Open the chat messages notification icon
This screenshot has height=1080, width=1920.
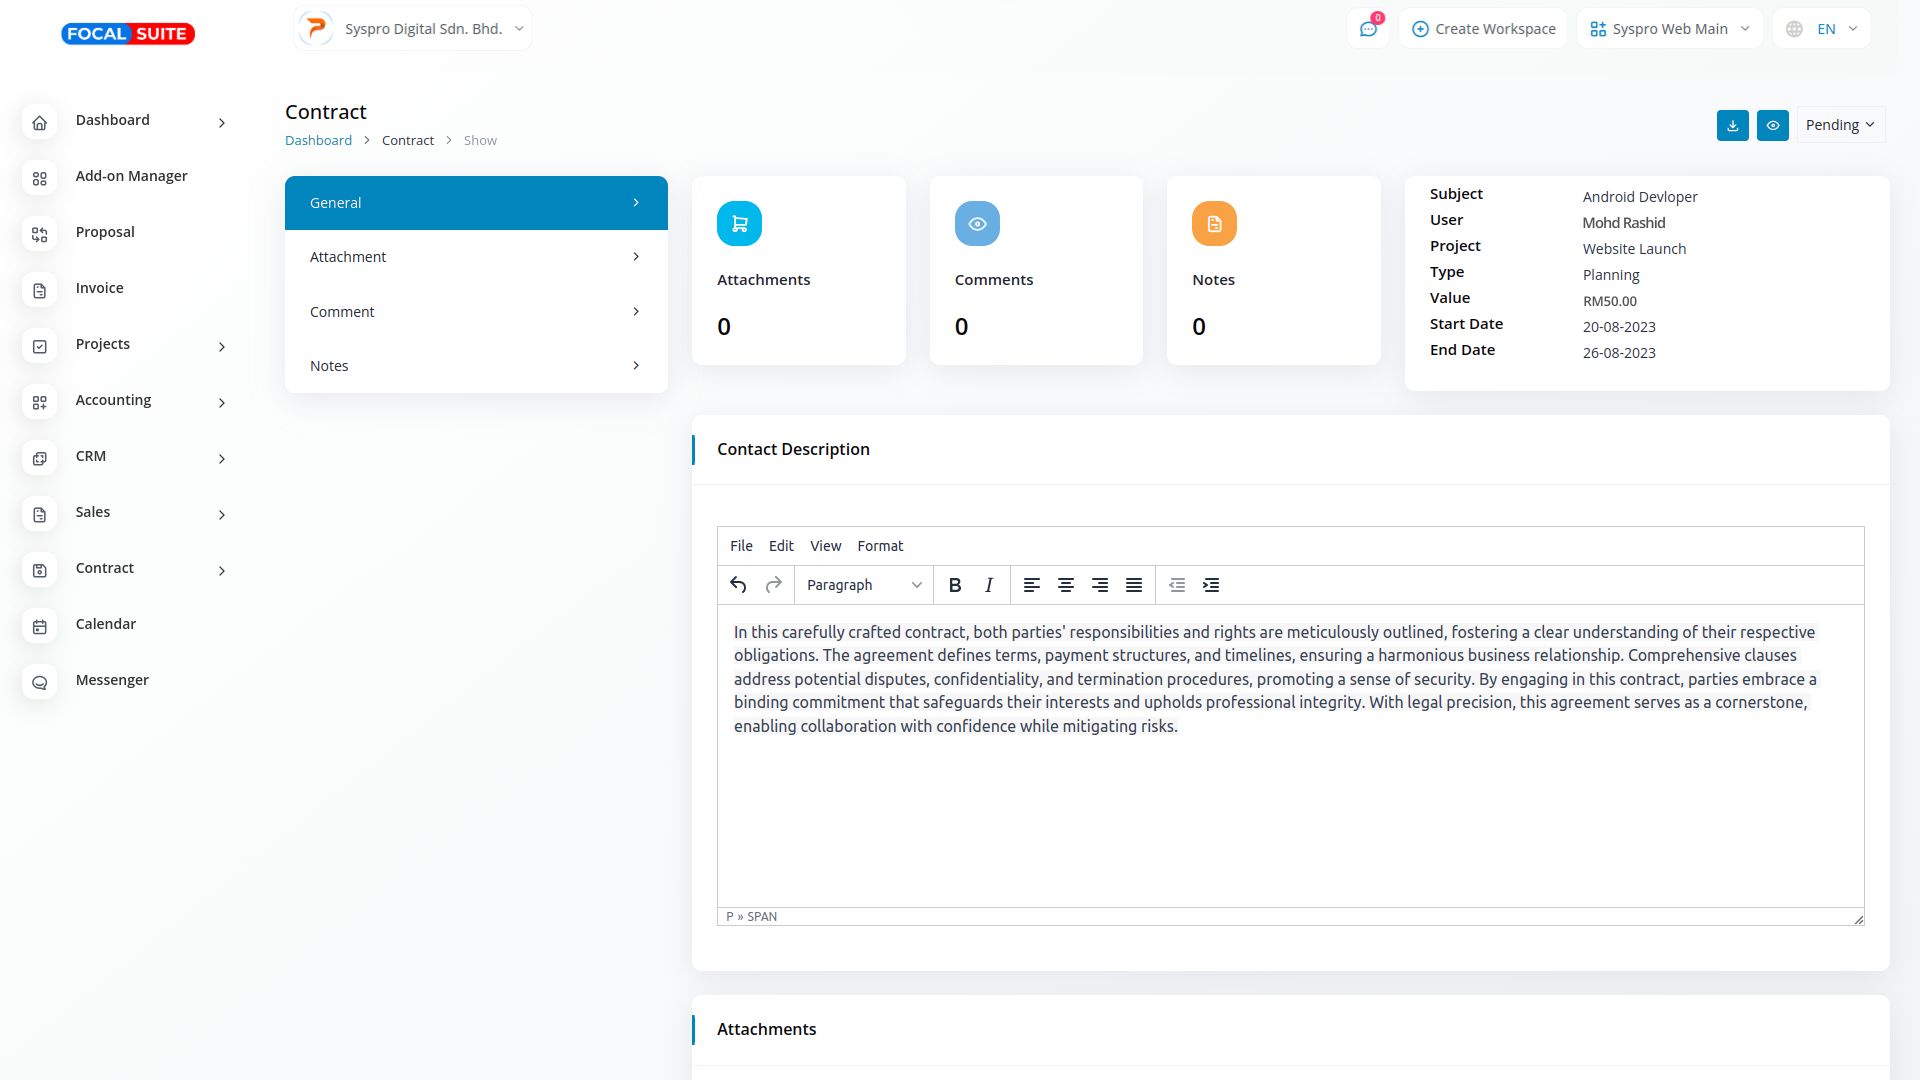point(1368,29)
